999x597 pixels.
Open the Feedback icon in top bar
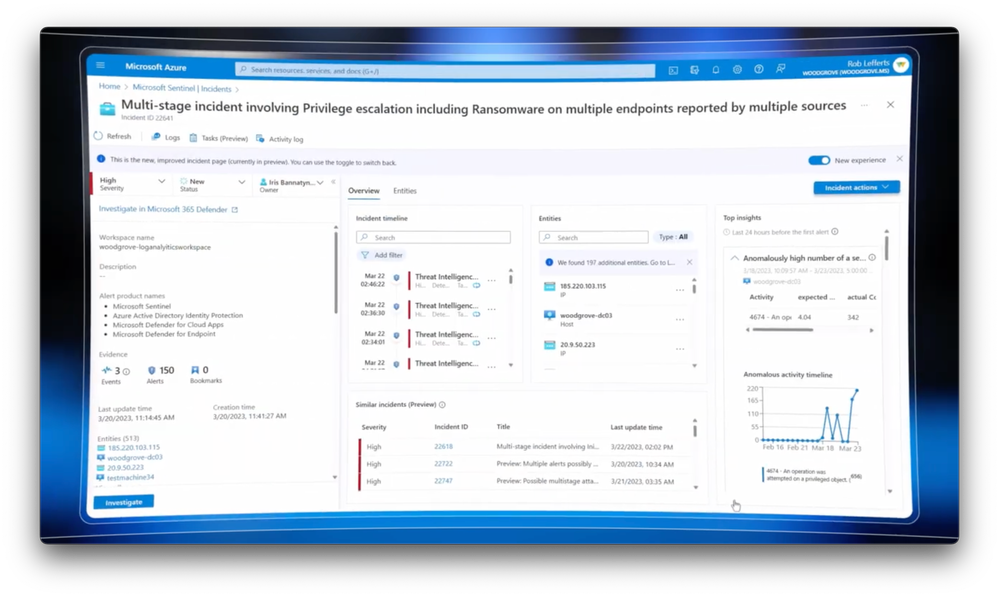coord(780,68)
